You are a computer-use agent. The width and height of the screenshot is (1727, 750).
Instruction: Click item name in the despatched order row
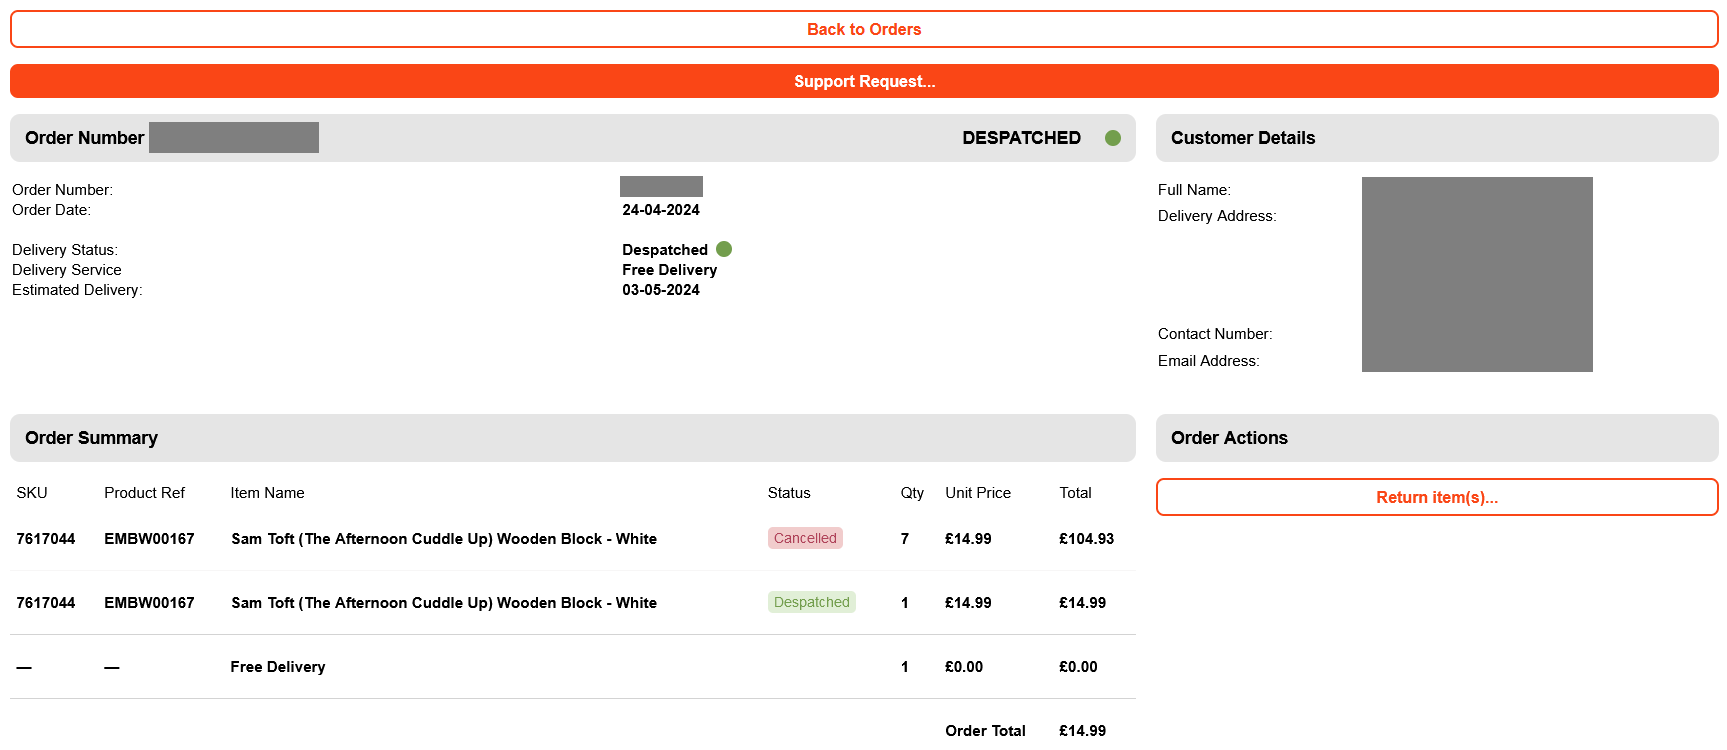(x=444, y=603)
